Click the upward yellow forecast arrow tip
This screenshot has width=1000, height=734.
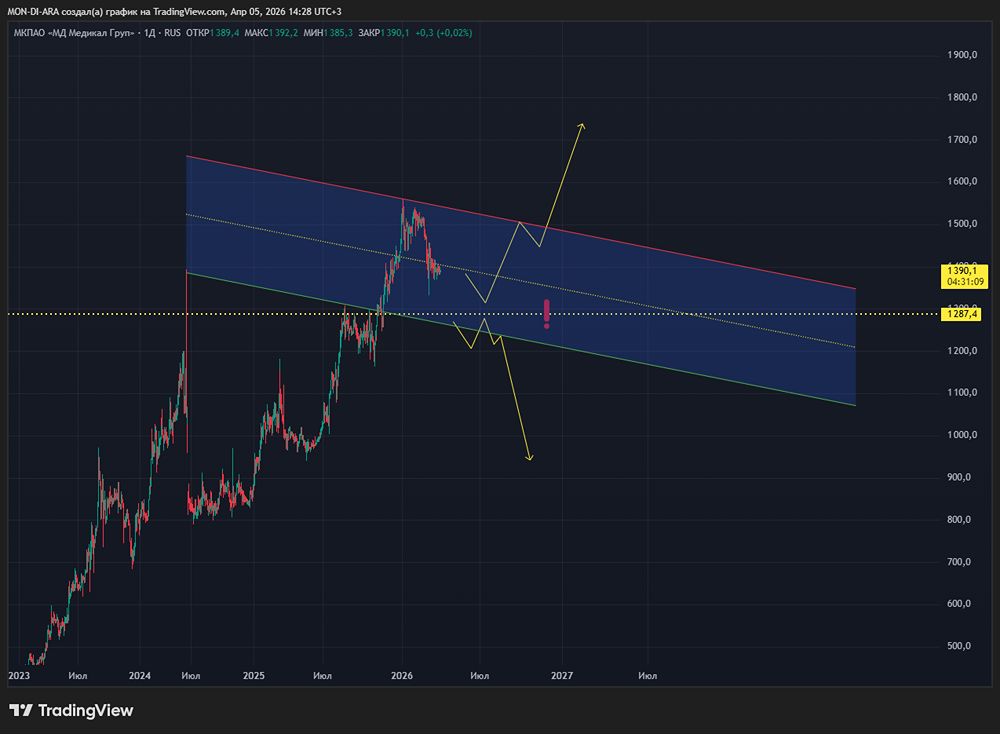tap(582, 125)
